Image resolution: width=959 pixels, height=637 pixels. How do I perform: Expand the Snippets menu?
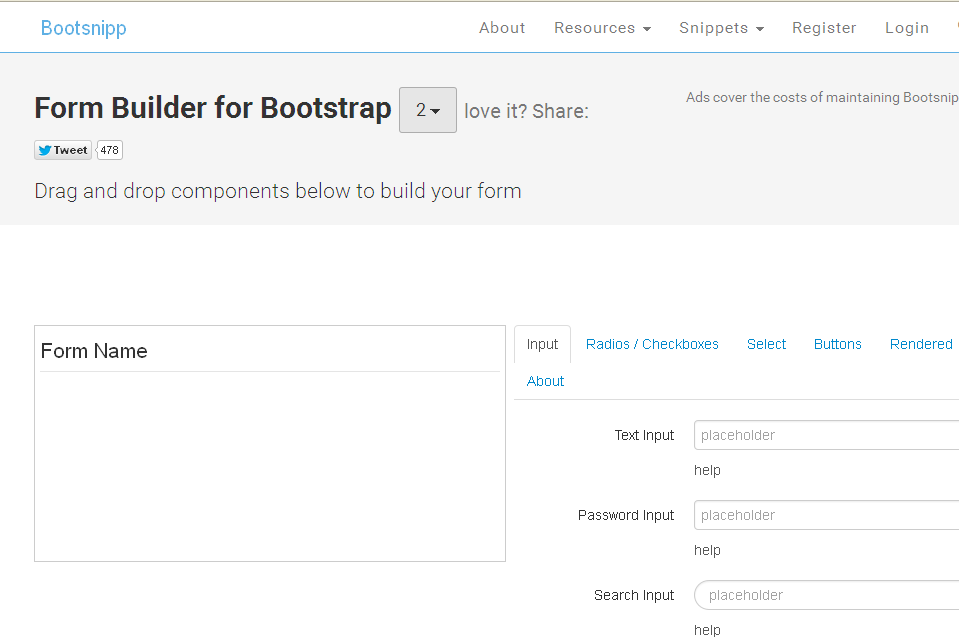tap(722, 28)
